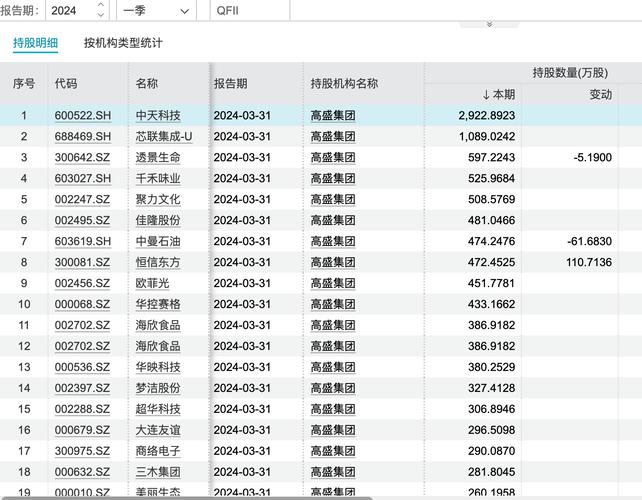This screenshot has height=500, width=642.
Task: Switch to the 按机构类型统计 tab
Action: (123, 44)
